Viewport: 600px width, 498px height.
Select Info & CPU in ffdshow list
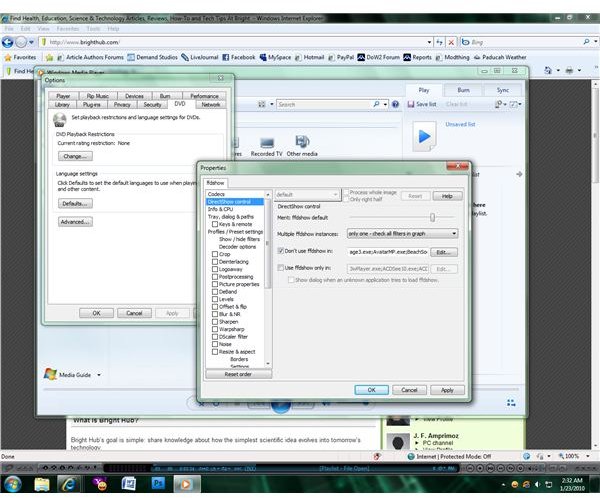pyautogui.click(x=220, y=209)
